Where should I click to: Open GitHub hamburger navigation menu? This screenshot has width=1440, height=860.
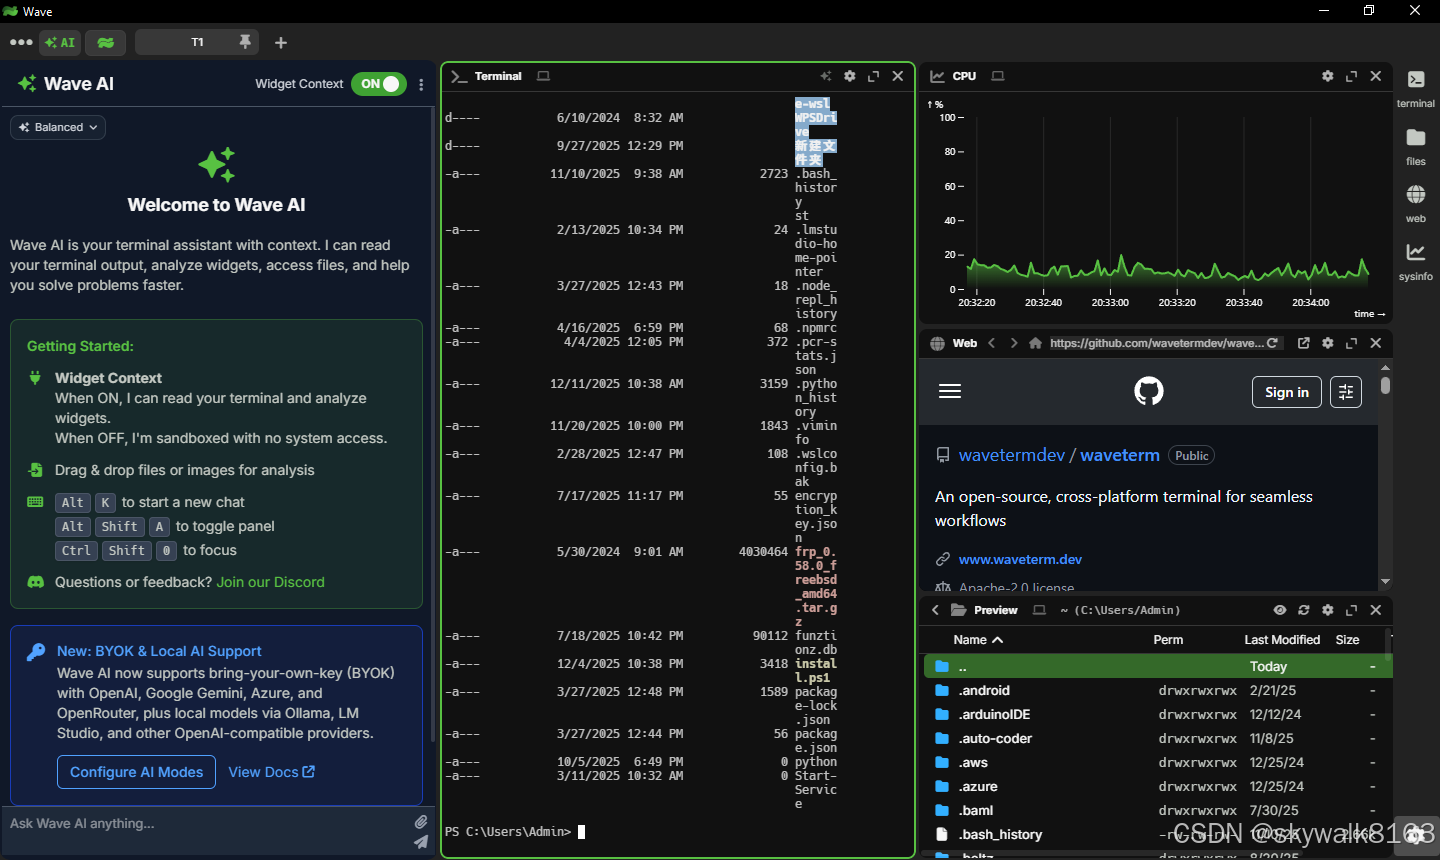coord(950,391)
